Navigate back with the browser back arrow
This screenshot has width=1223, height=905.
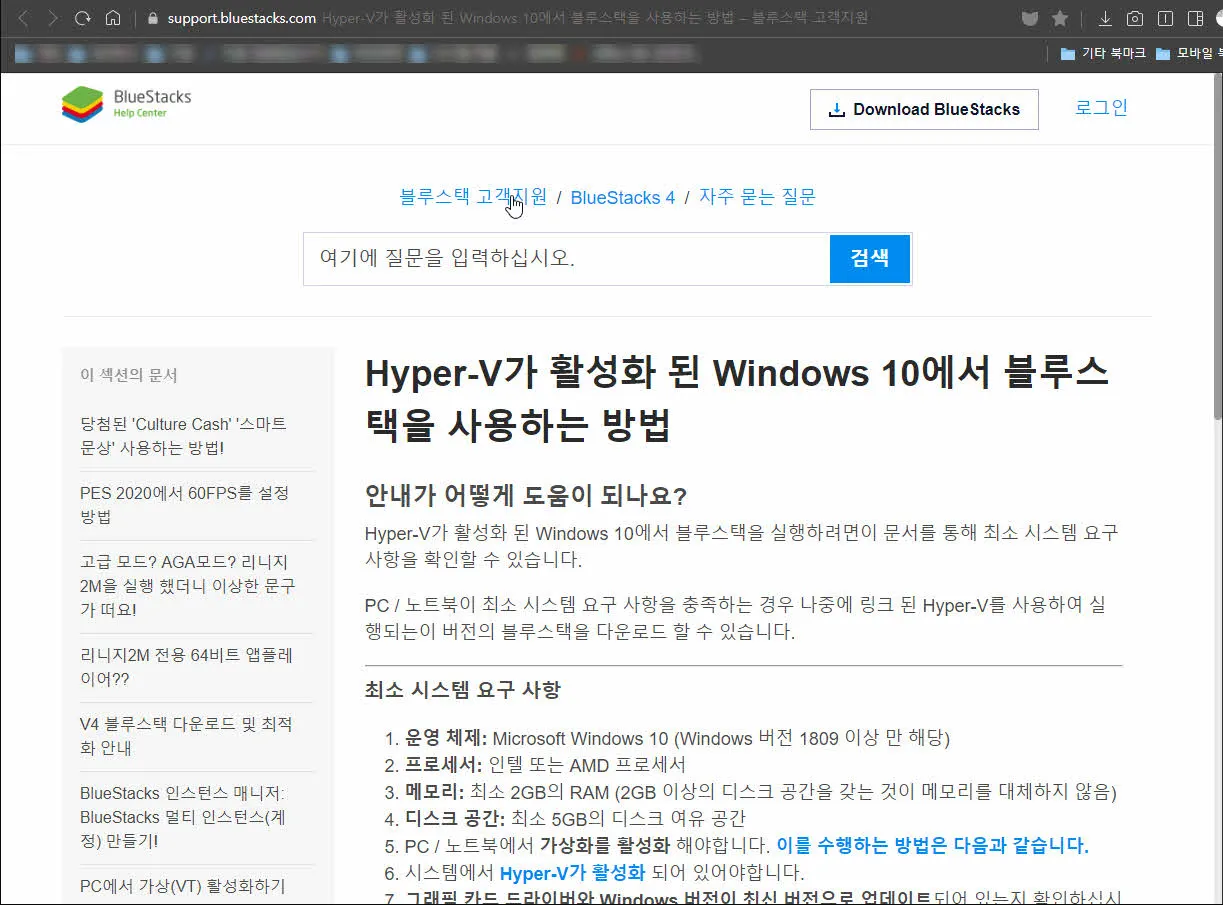click(x=20, y=17)
